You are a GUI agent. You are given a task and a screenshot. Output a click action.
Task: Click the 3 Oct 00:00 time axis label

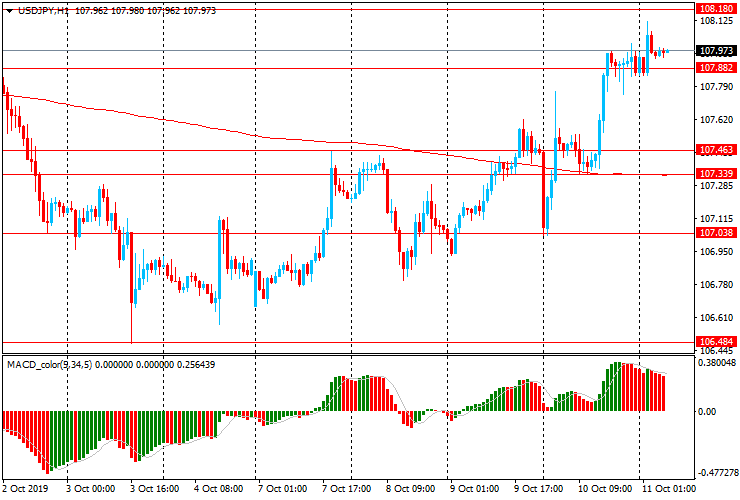(x=90, y=488)
